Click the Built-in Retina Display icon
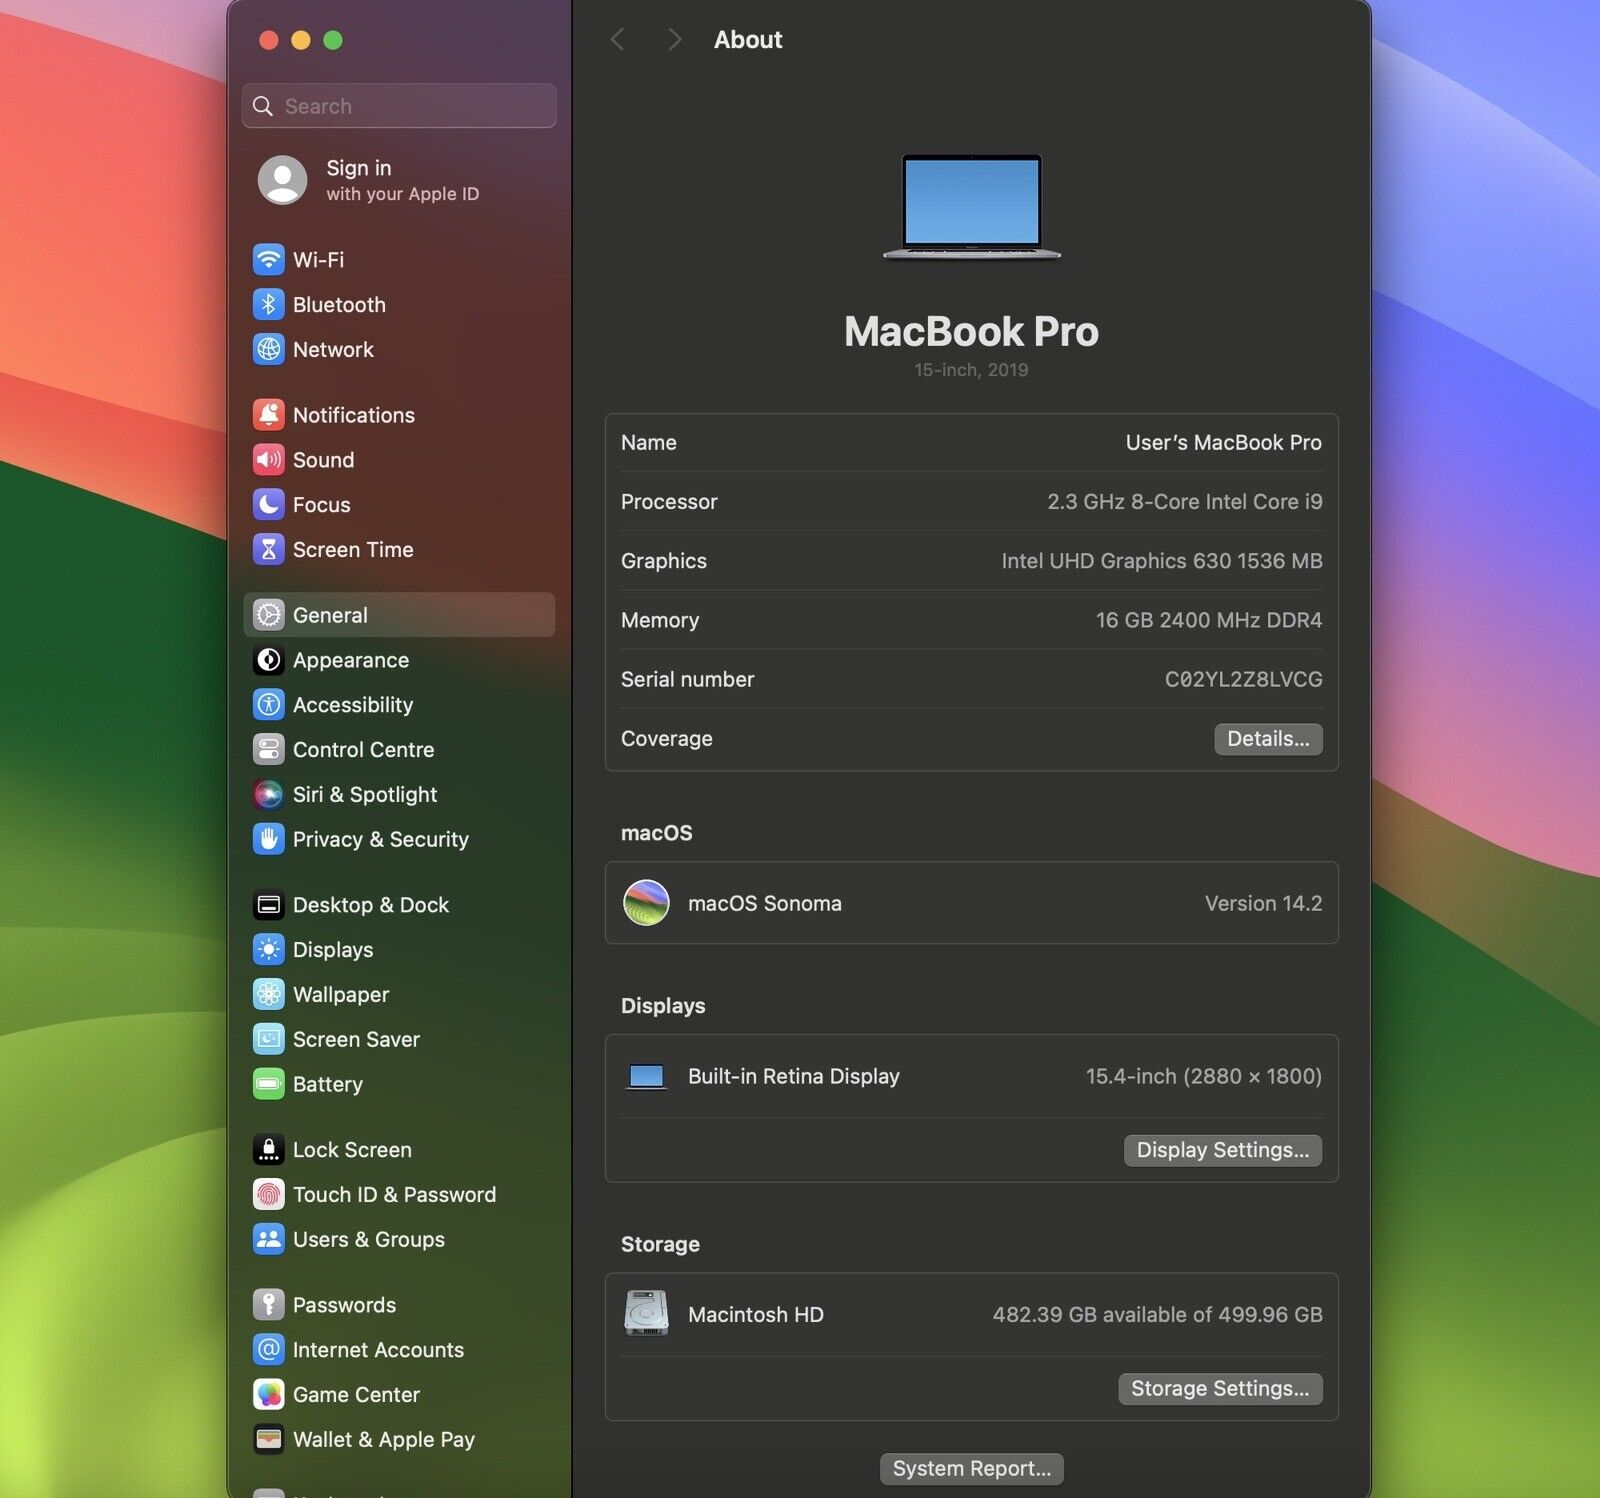This screenshot has height=1498, width=1600. coord(646,1077)
